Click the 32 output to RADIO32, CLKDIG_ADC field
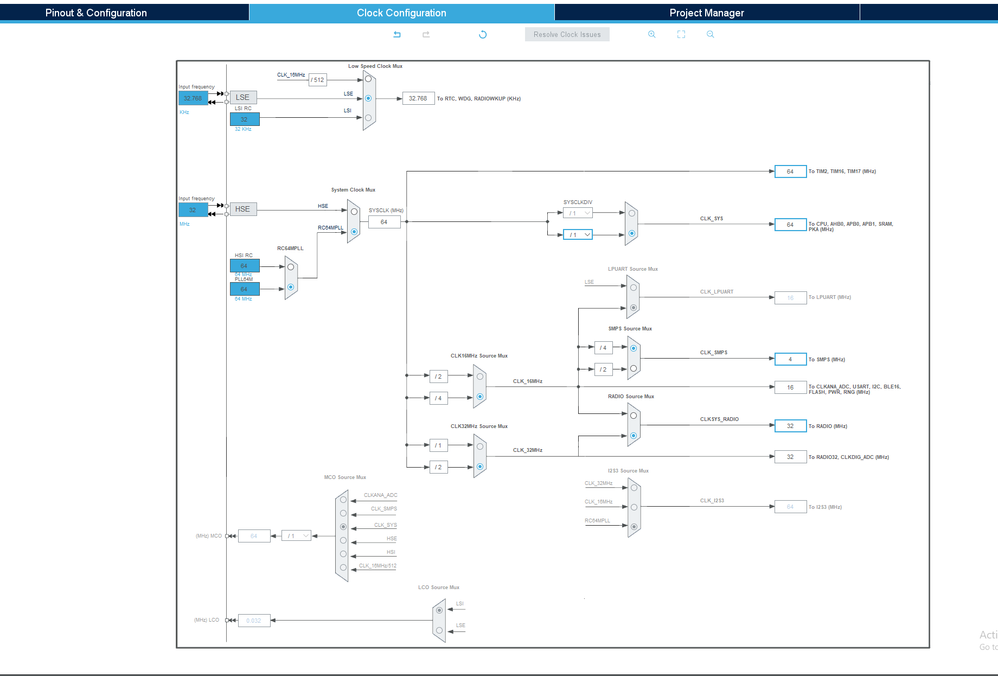The image size is (998, 676). pyautogui.click(x=790, y=456)
